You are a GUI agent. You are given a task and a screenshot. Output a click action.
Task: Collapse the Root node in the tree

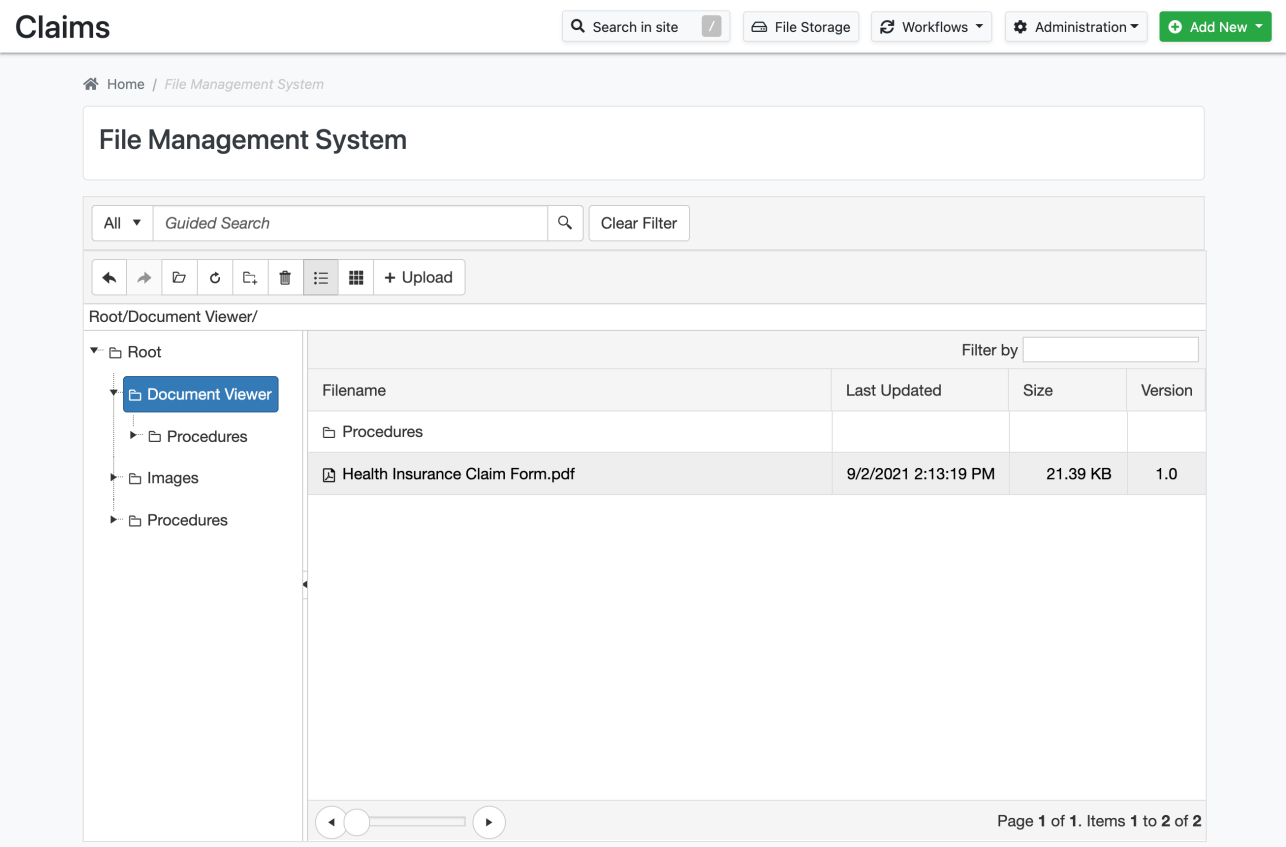(x=94, y=351)
